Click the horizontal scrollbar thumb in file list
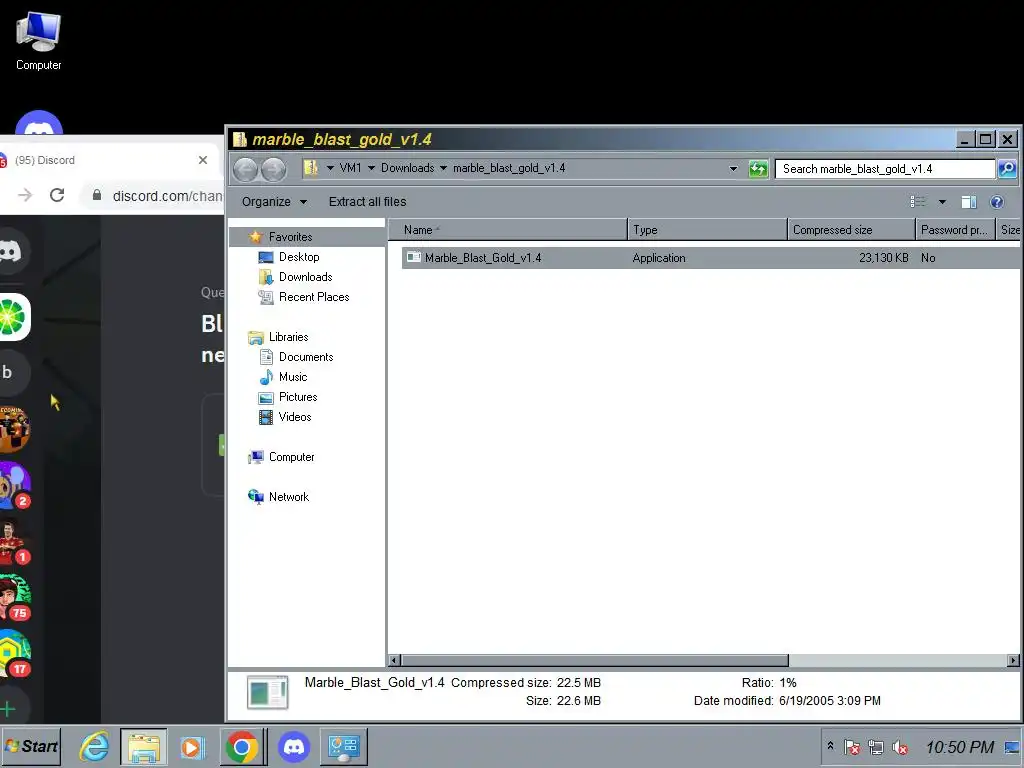Screen dimensions: 1024x768 coord(595,660)
